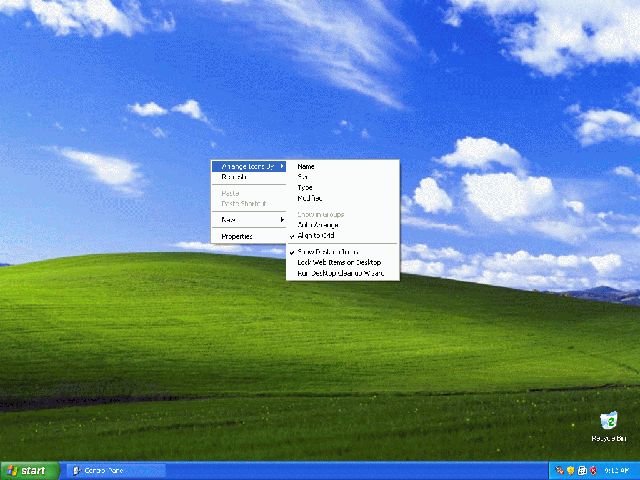Arrange icons by Type
This screenshot has height=480, width=640.
coord(342,187)
